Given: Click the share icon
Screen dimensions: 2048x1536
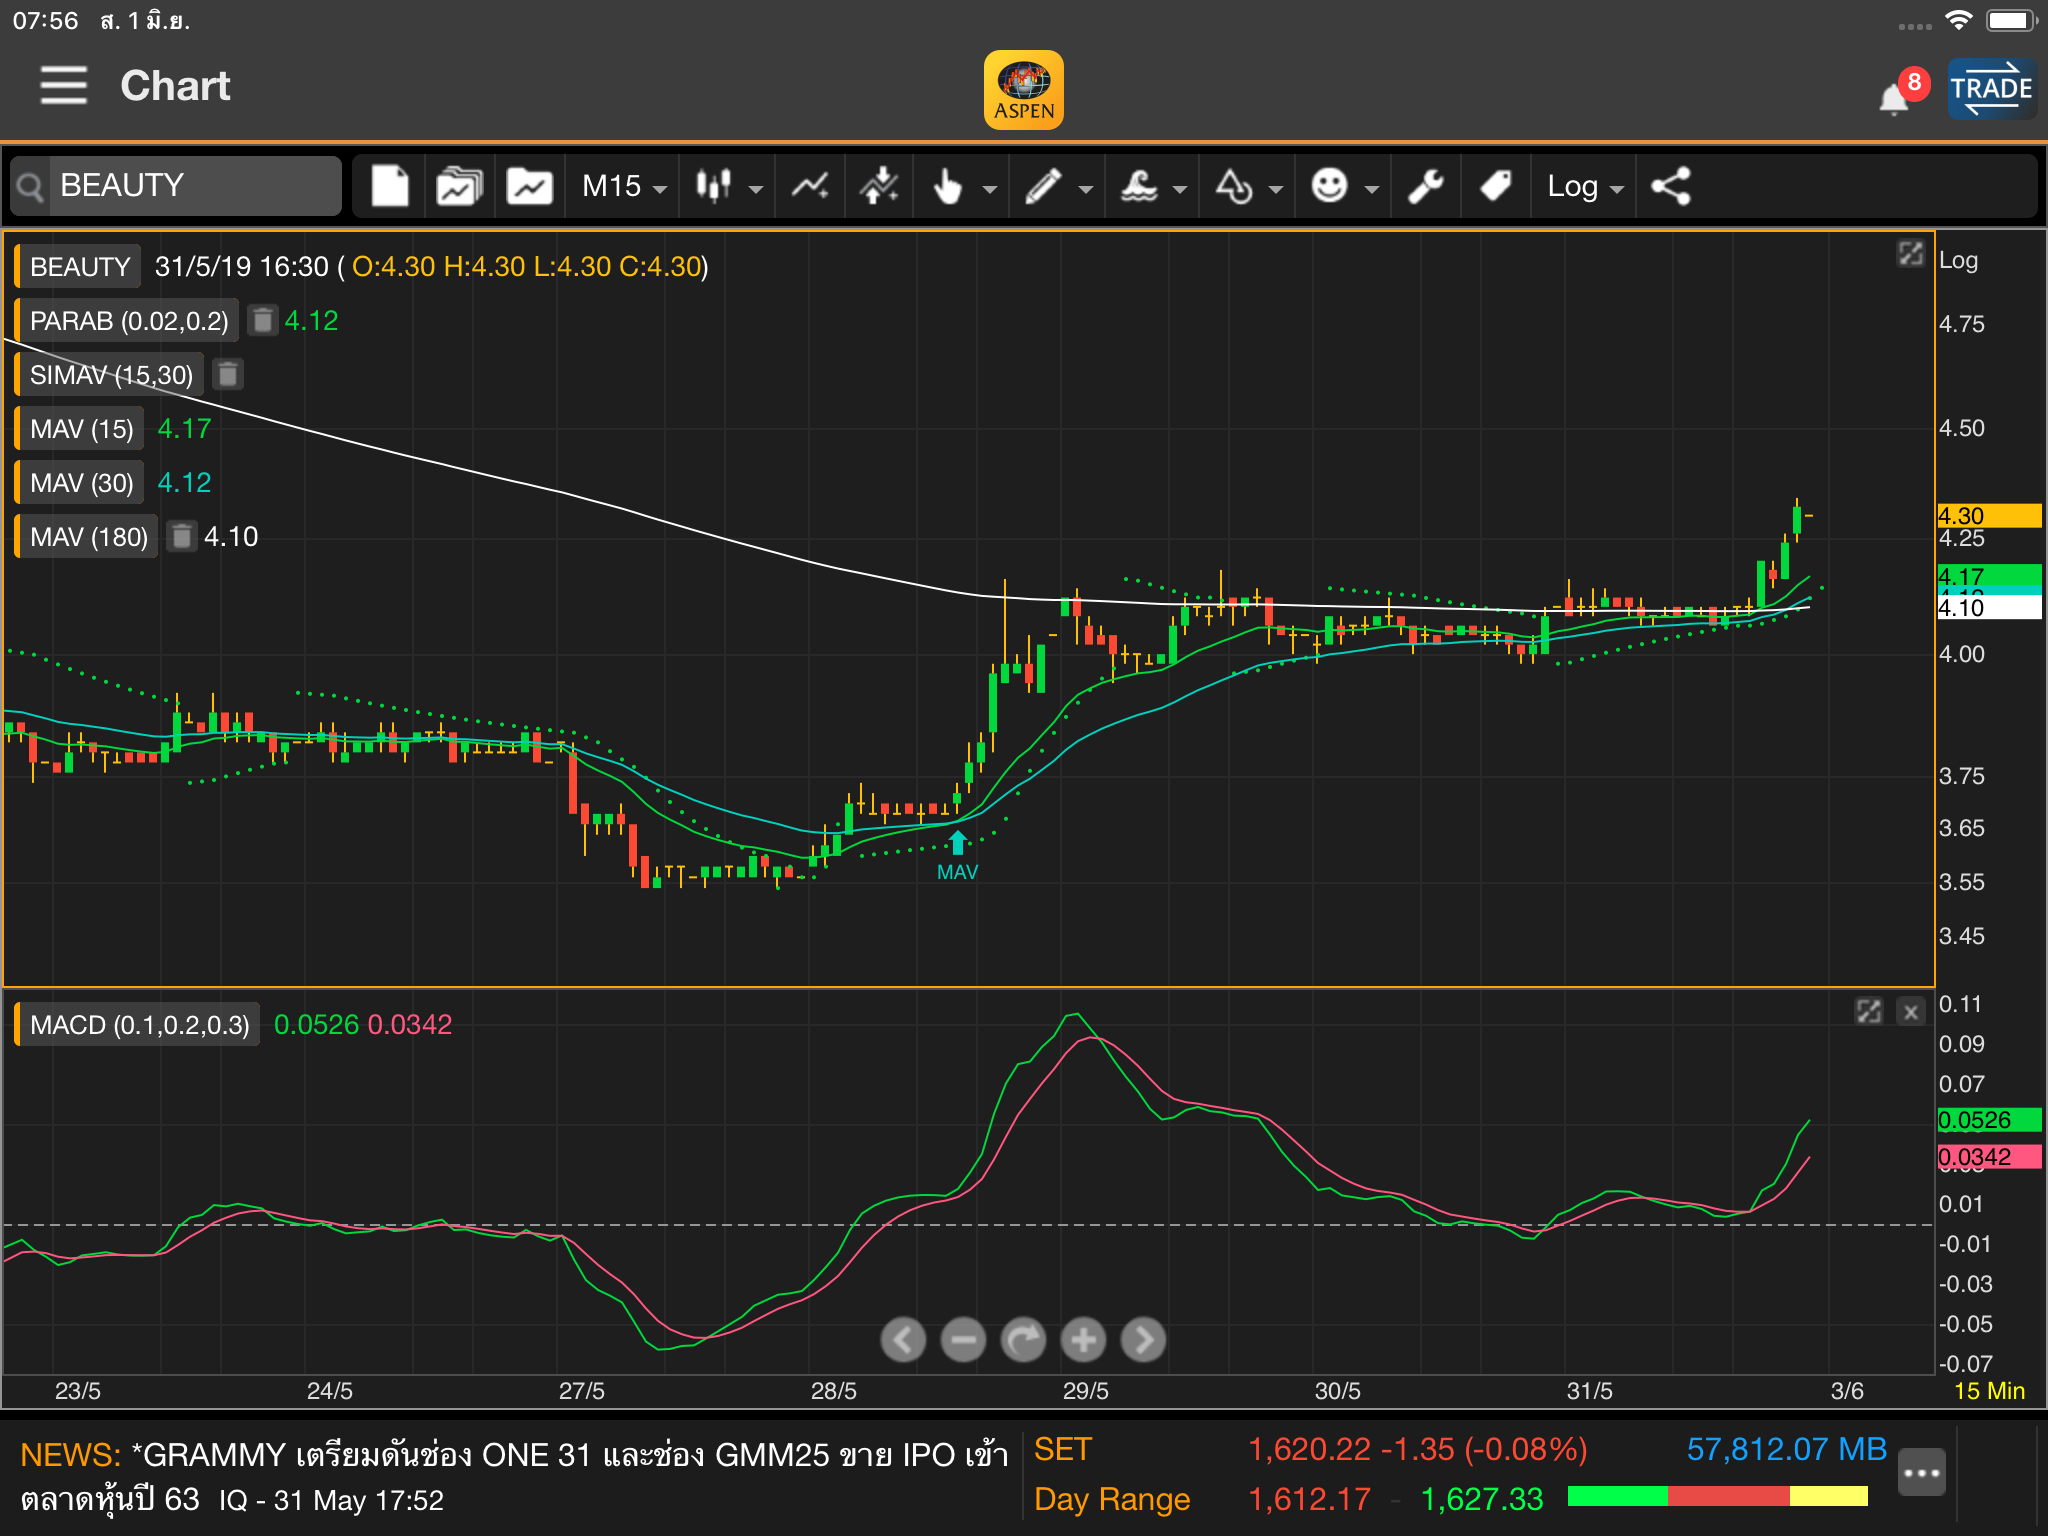Looking at the screenshot, I should pos(1671,186).
